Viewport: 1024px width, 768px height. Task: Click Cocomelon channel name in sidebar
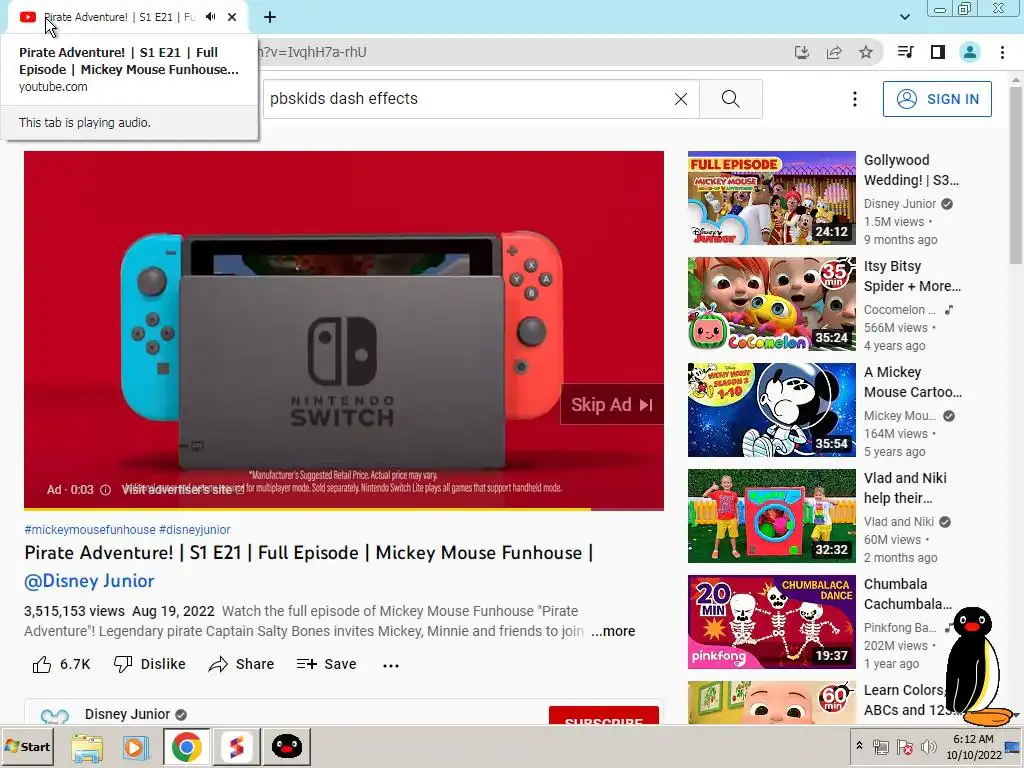coord(899,310)
